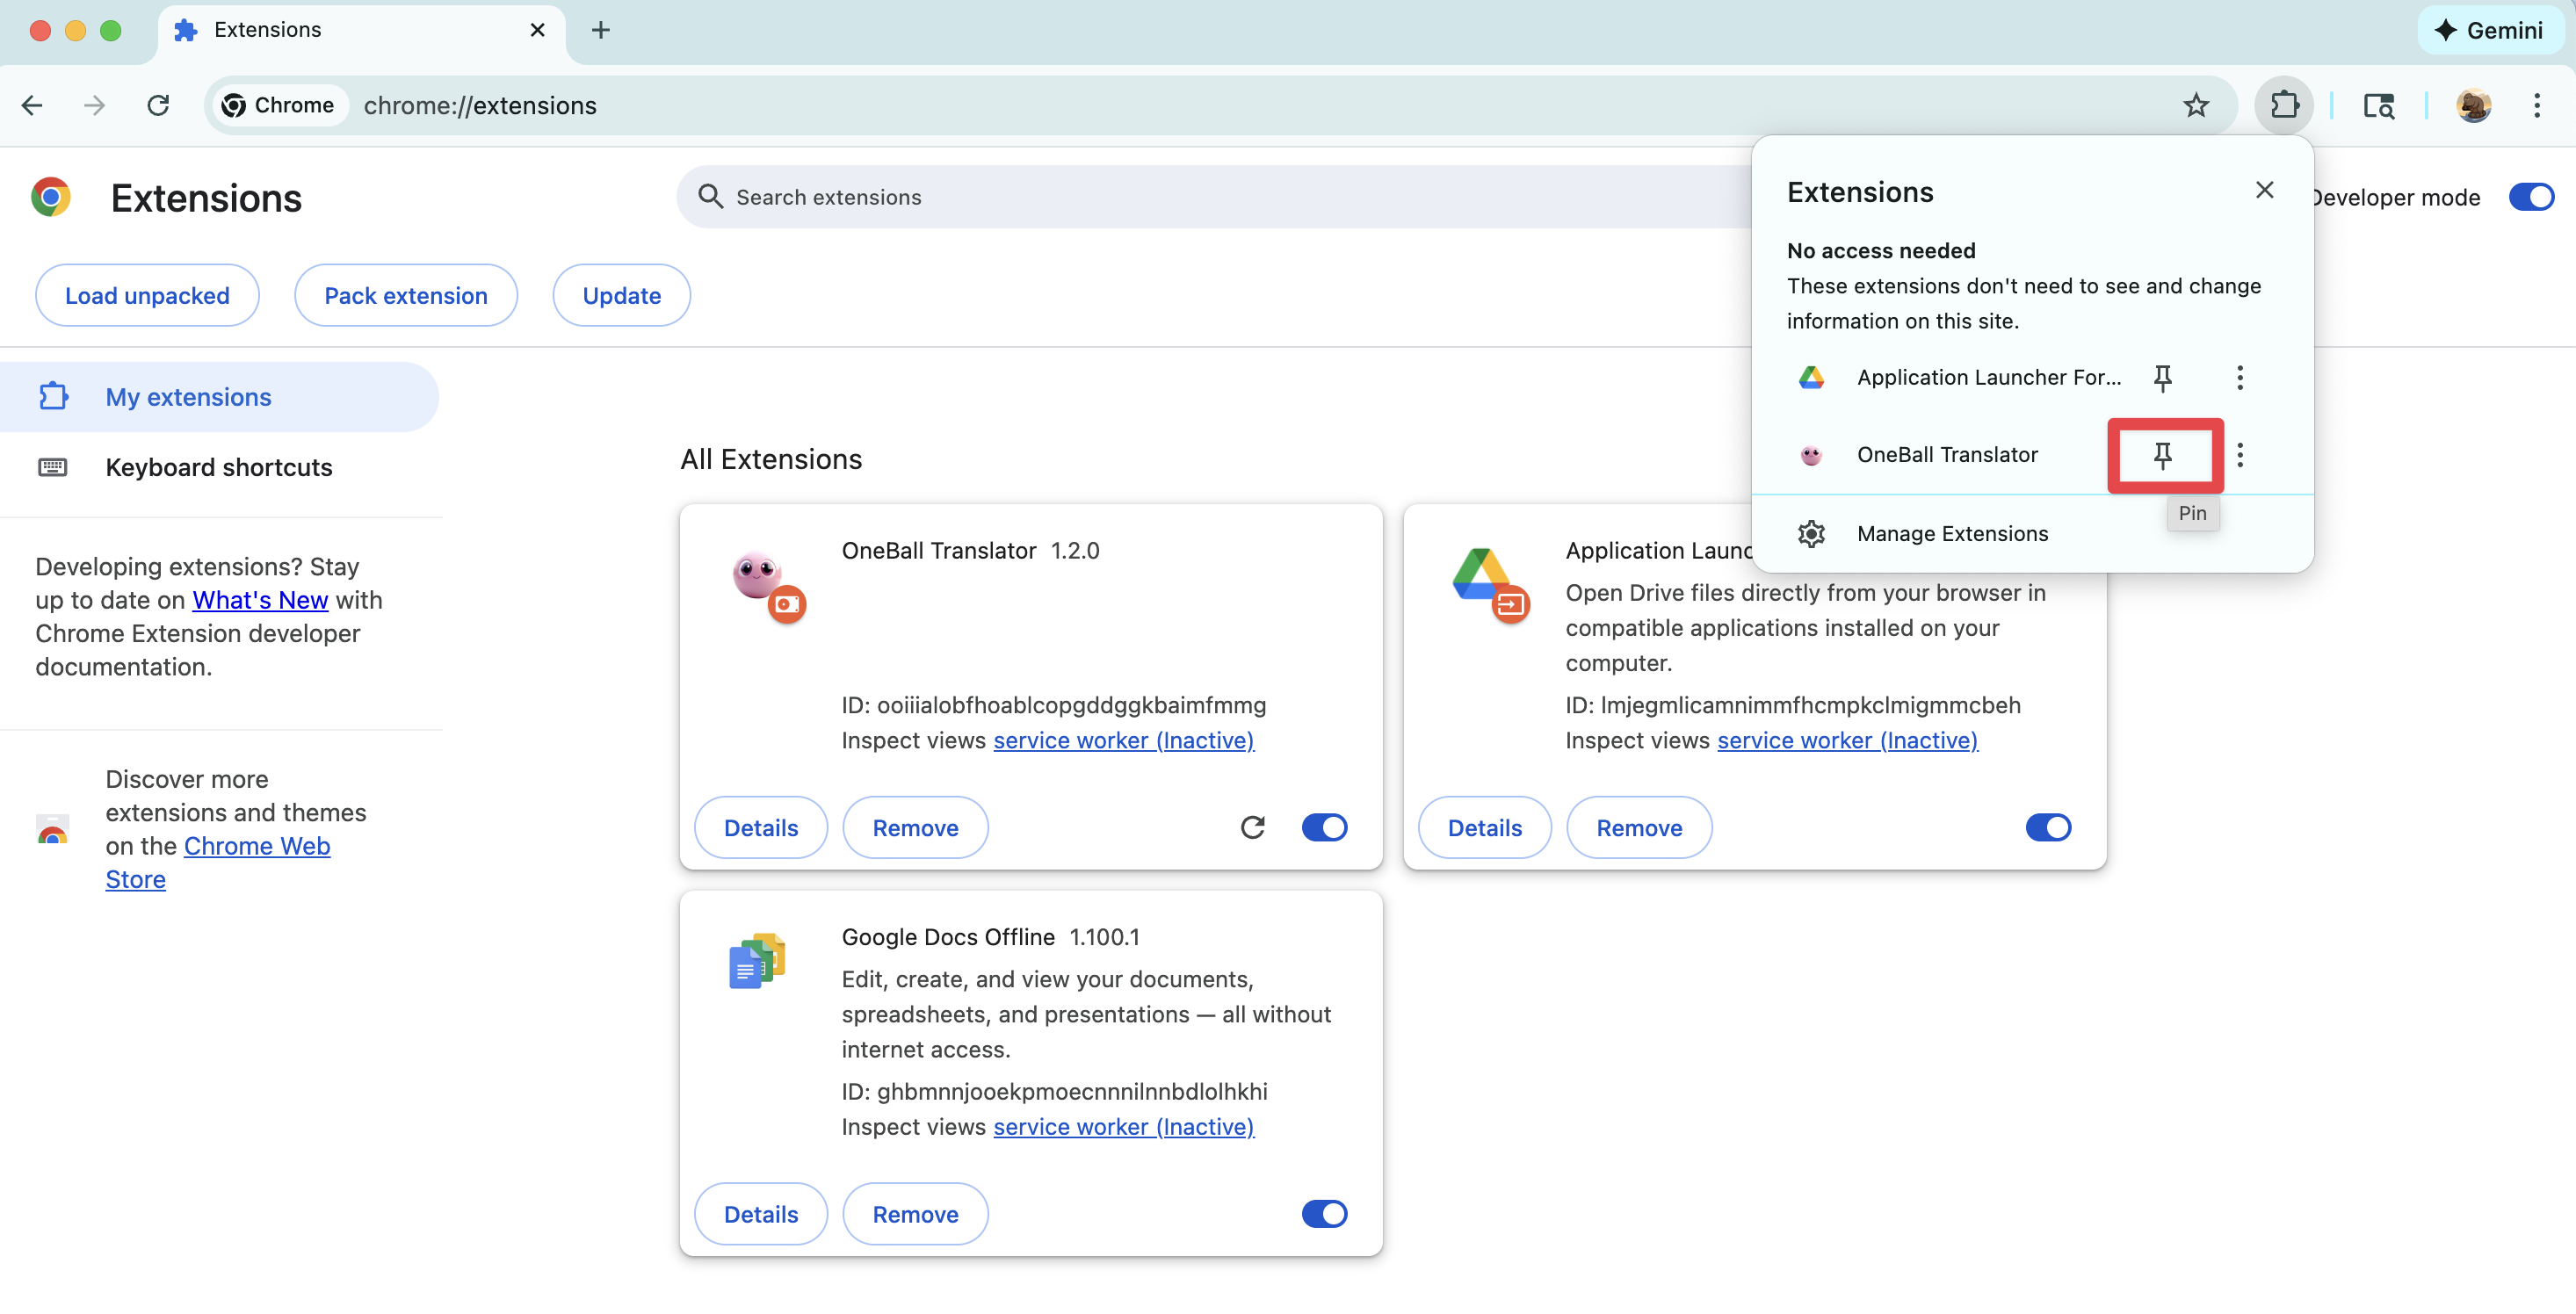Image resolution: width=2576 pixels, height=1314 pixels.
Task: Reload the OneBall Translator extension
Action: click(1252, 827)
